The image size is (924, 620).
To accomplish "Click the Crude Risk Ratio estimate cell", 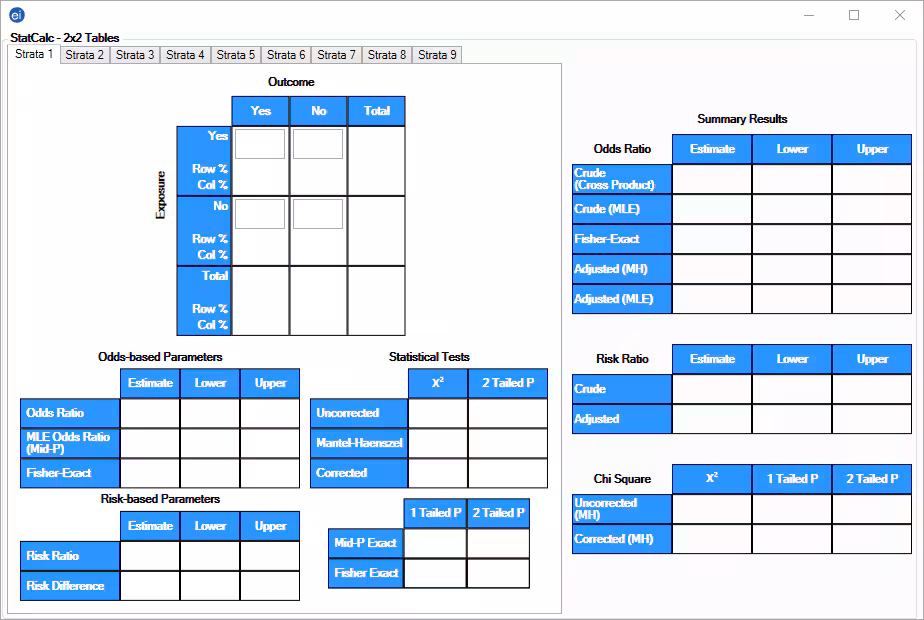I will tap(711, 389).
